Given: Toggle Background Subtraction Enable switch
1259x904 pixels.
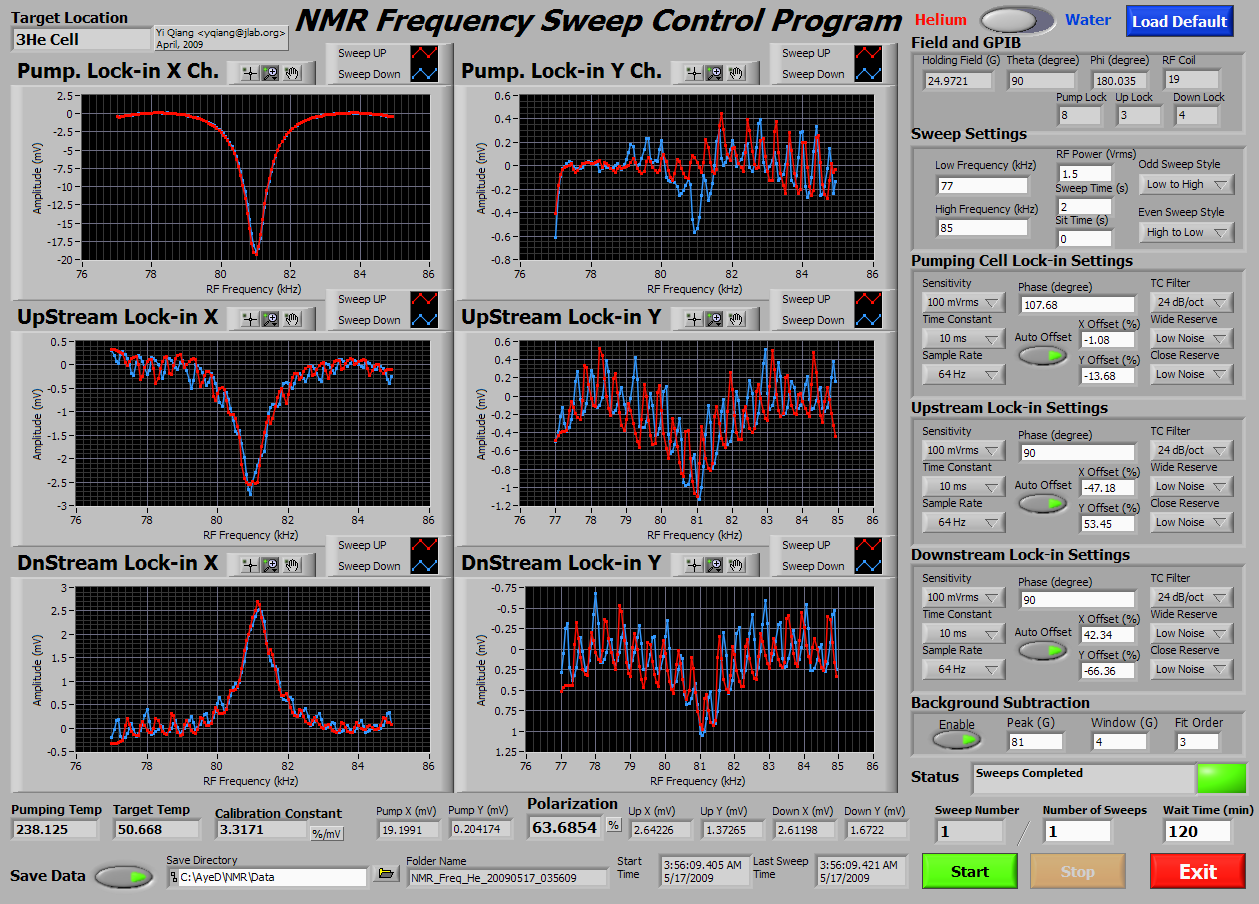Looking at the screenshot, I should click(x=957, y=740).
